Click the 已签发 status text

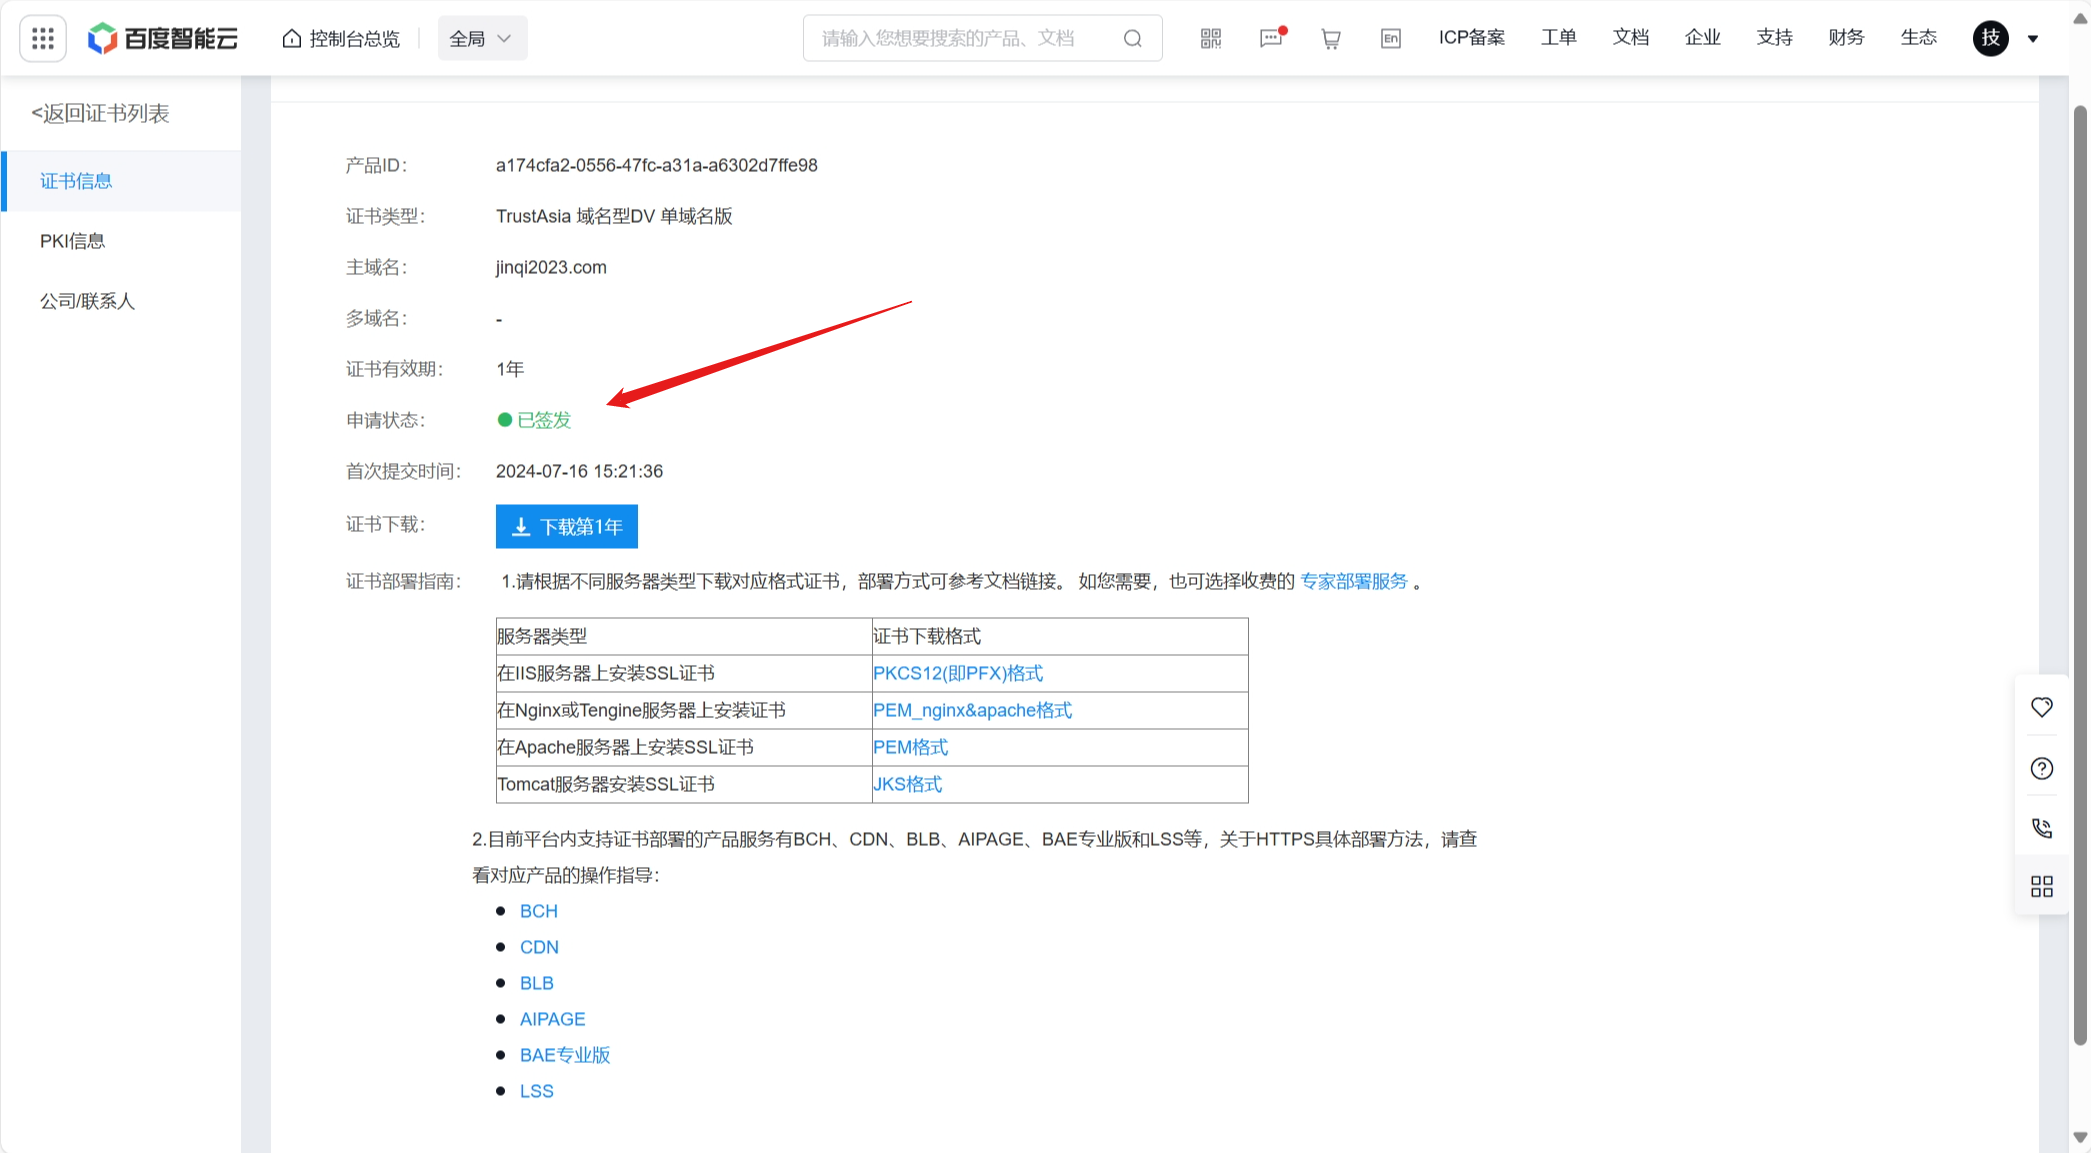click(x=544, y=420)
